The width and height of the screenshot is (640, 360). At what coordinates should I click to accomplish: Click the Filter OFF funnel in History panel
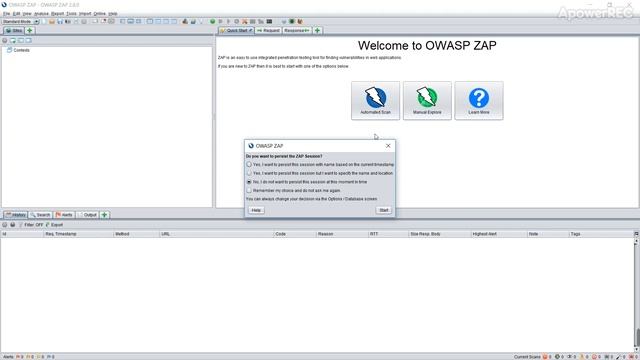click(x=31, y=225)
